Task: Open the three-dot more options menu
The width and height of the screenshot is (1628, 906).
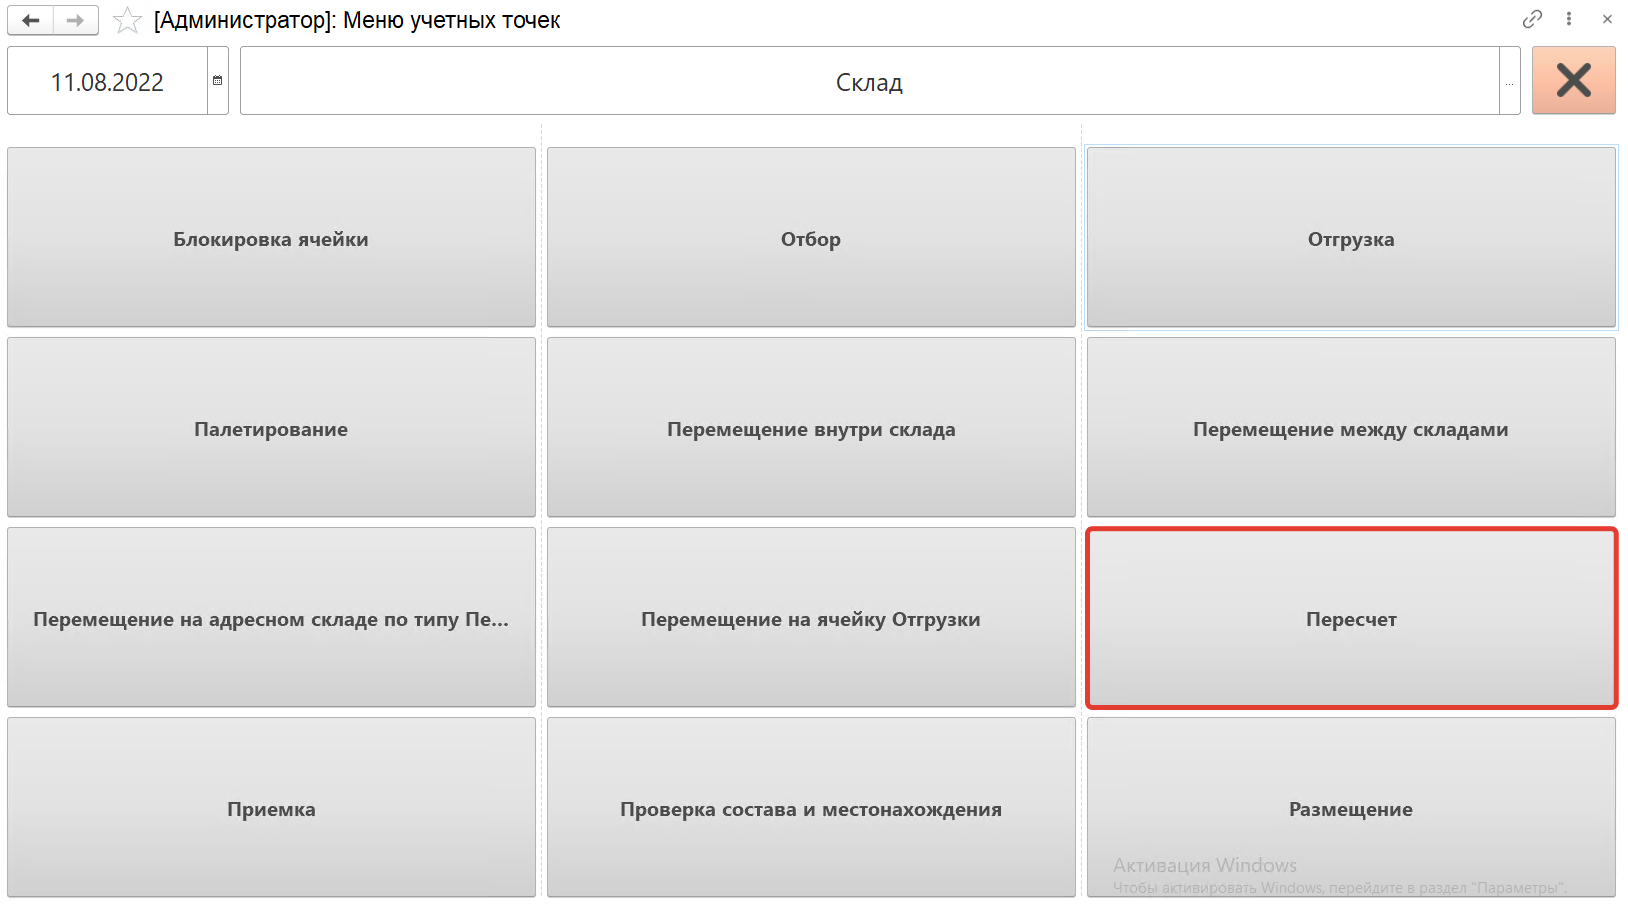Action: (1569, 19)
